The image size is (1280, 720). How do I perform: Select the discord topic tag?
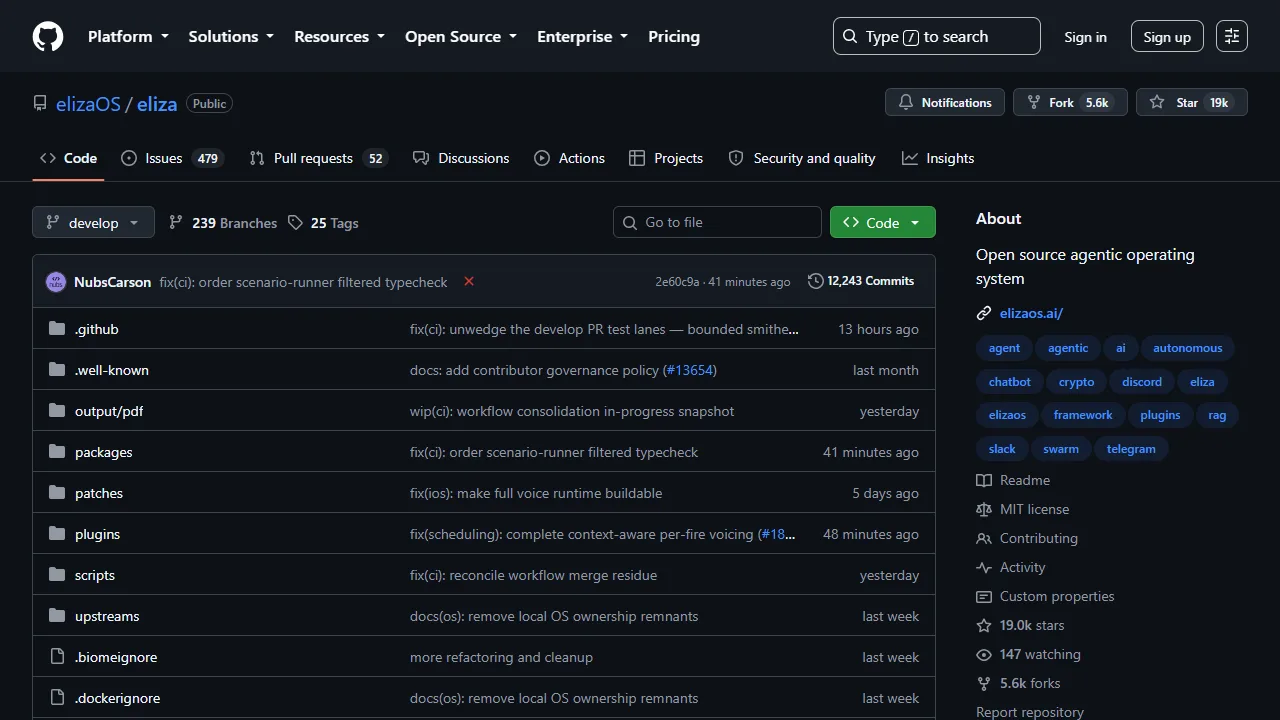pos(1142,382)
